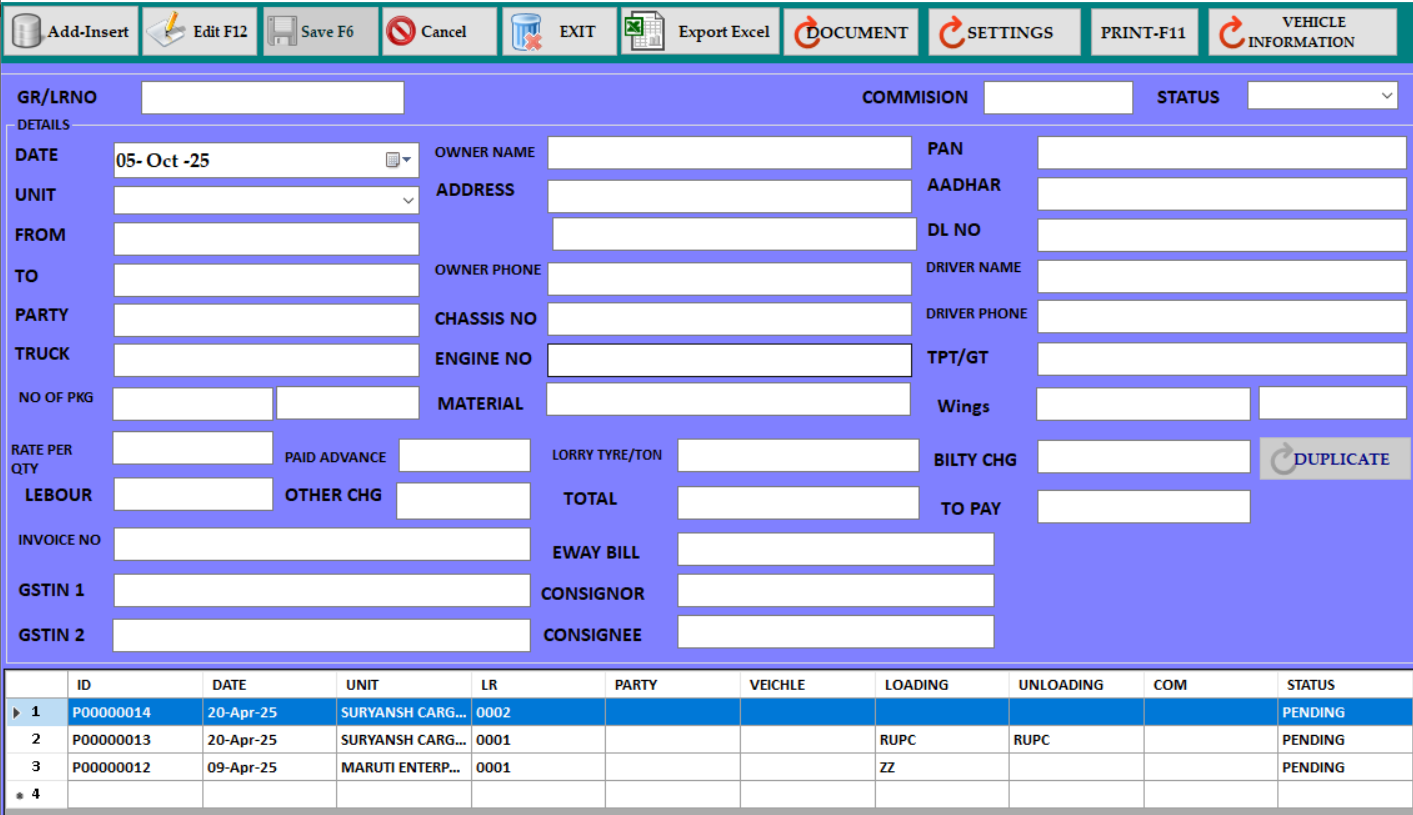
Task: Open the DATE calendar picker dropdown
Action: tap(399, 160)
